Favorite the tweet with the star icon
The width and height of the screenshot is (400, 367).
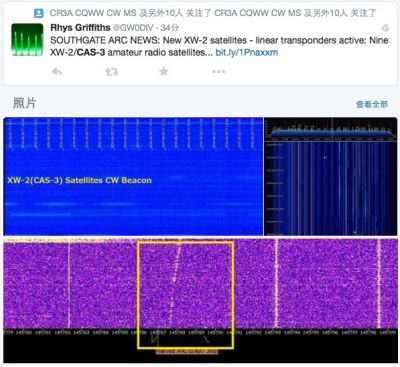[x=164, y=71]
